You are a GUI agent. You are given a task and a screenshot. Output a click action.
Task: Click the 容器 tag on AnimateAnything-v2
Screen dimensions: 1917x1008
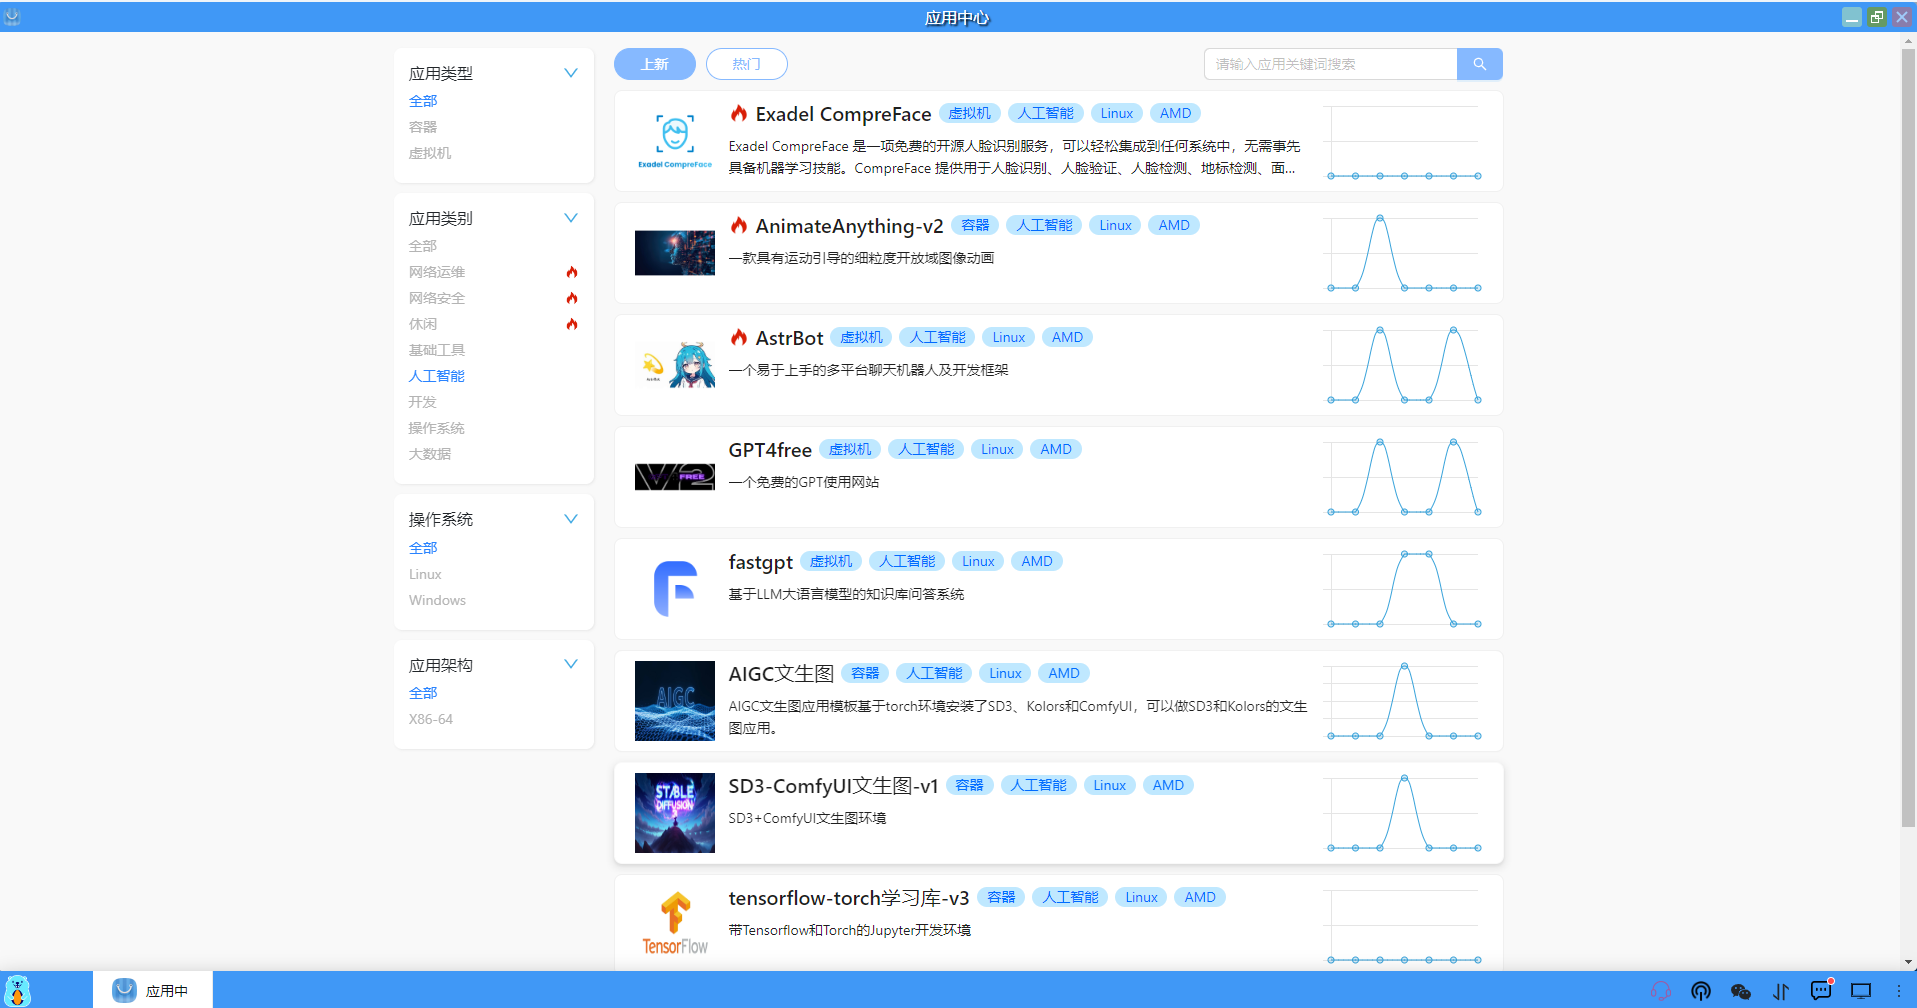(975, 225)
